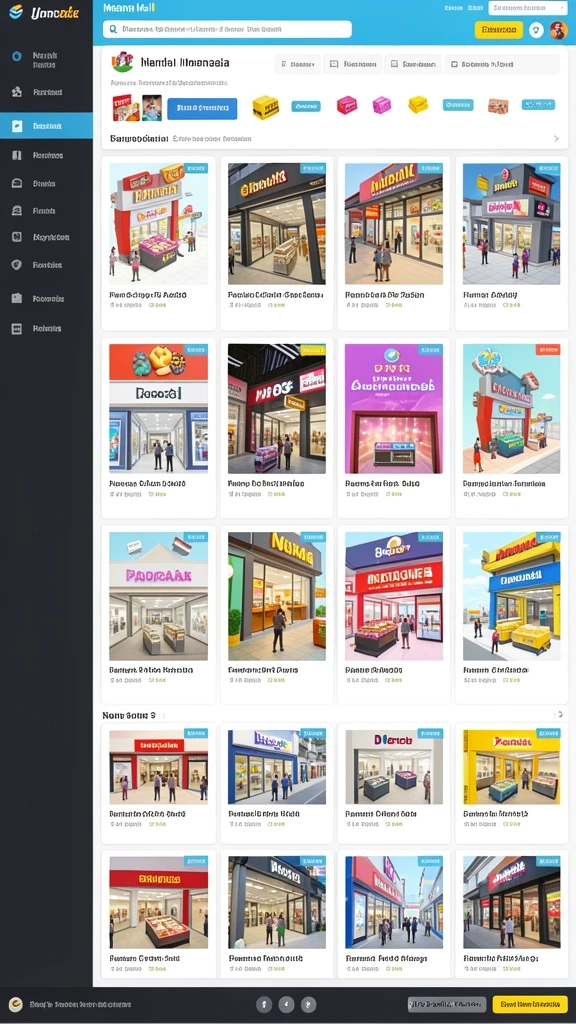Open the user avatar profile in header

coord(558,29)
